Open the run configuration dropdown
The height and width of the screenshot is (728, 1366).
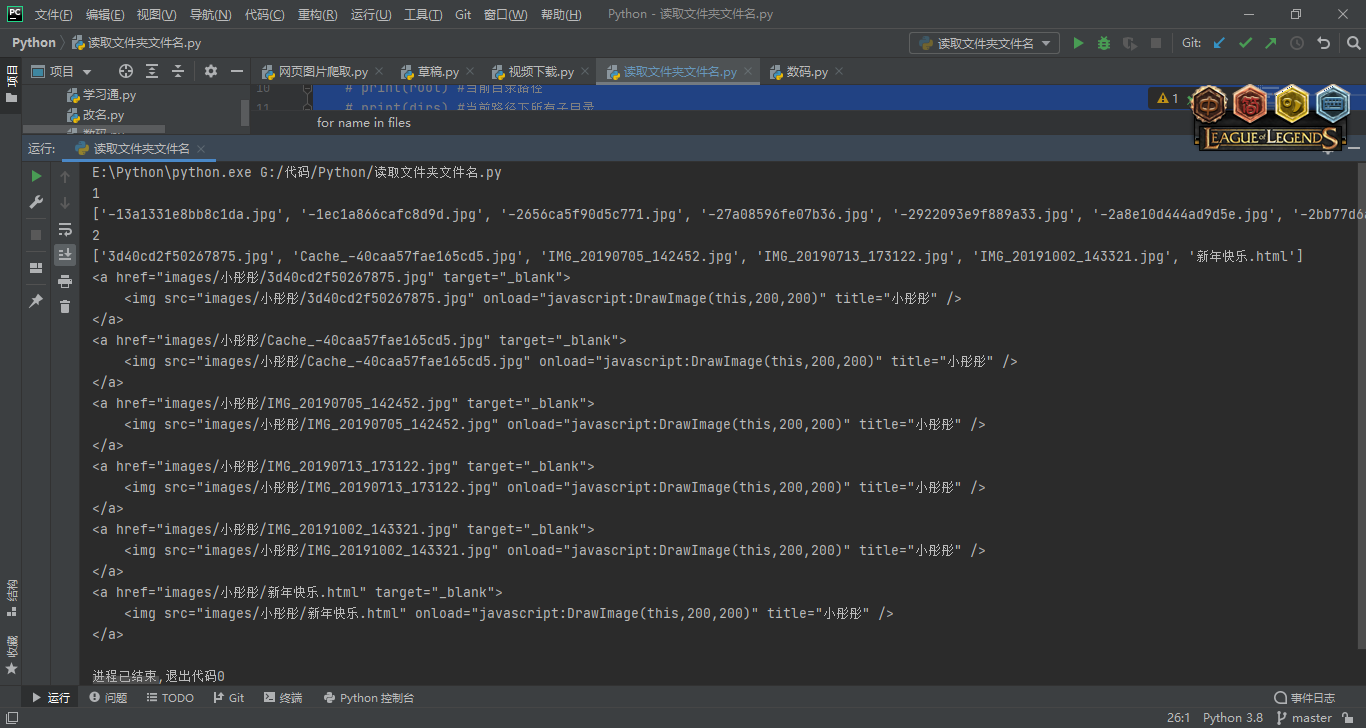pos(984,43)
